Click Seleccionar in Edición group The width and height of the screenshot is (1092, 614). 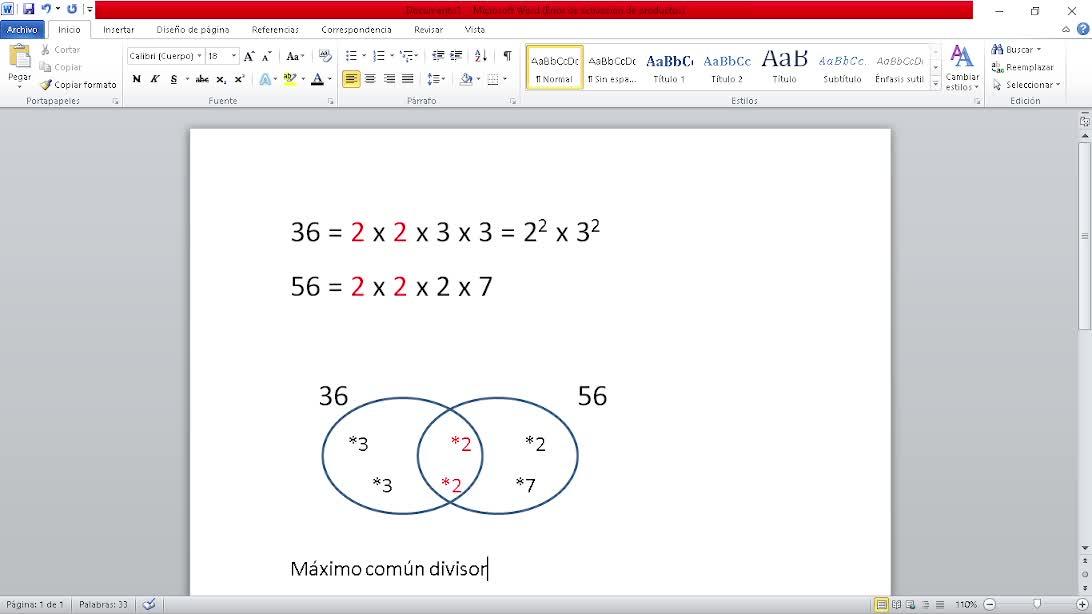click(x=1026, y=84)
